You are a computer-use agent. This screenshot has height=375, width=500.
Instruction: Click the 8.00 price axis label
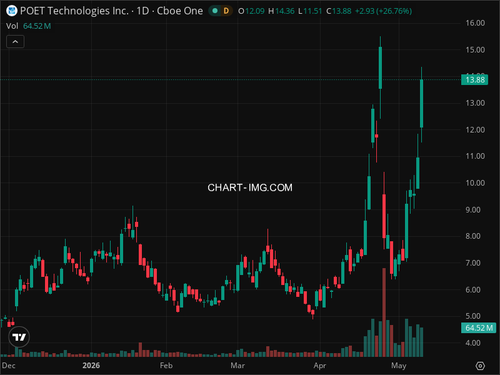click(x=473, y=236)
